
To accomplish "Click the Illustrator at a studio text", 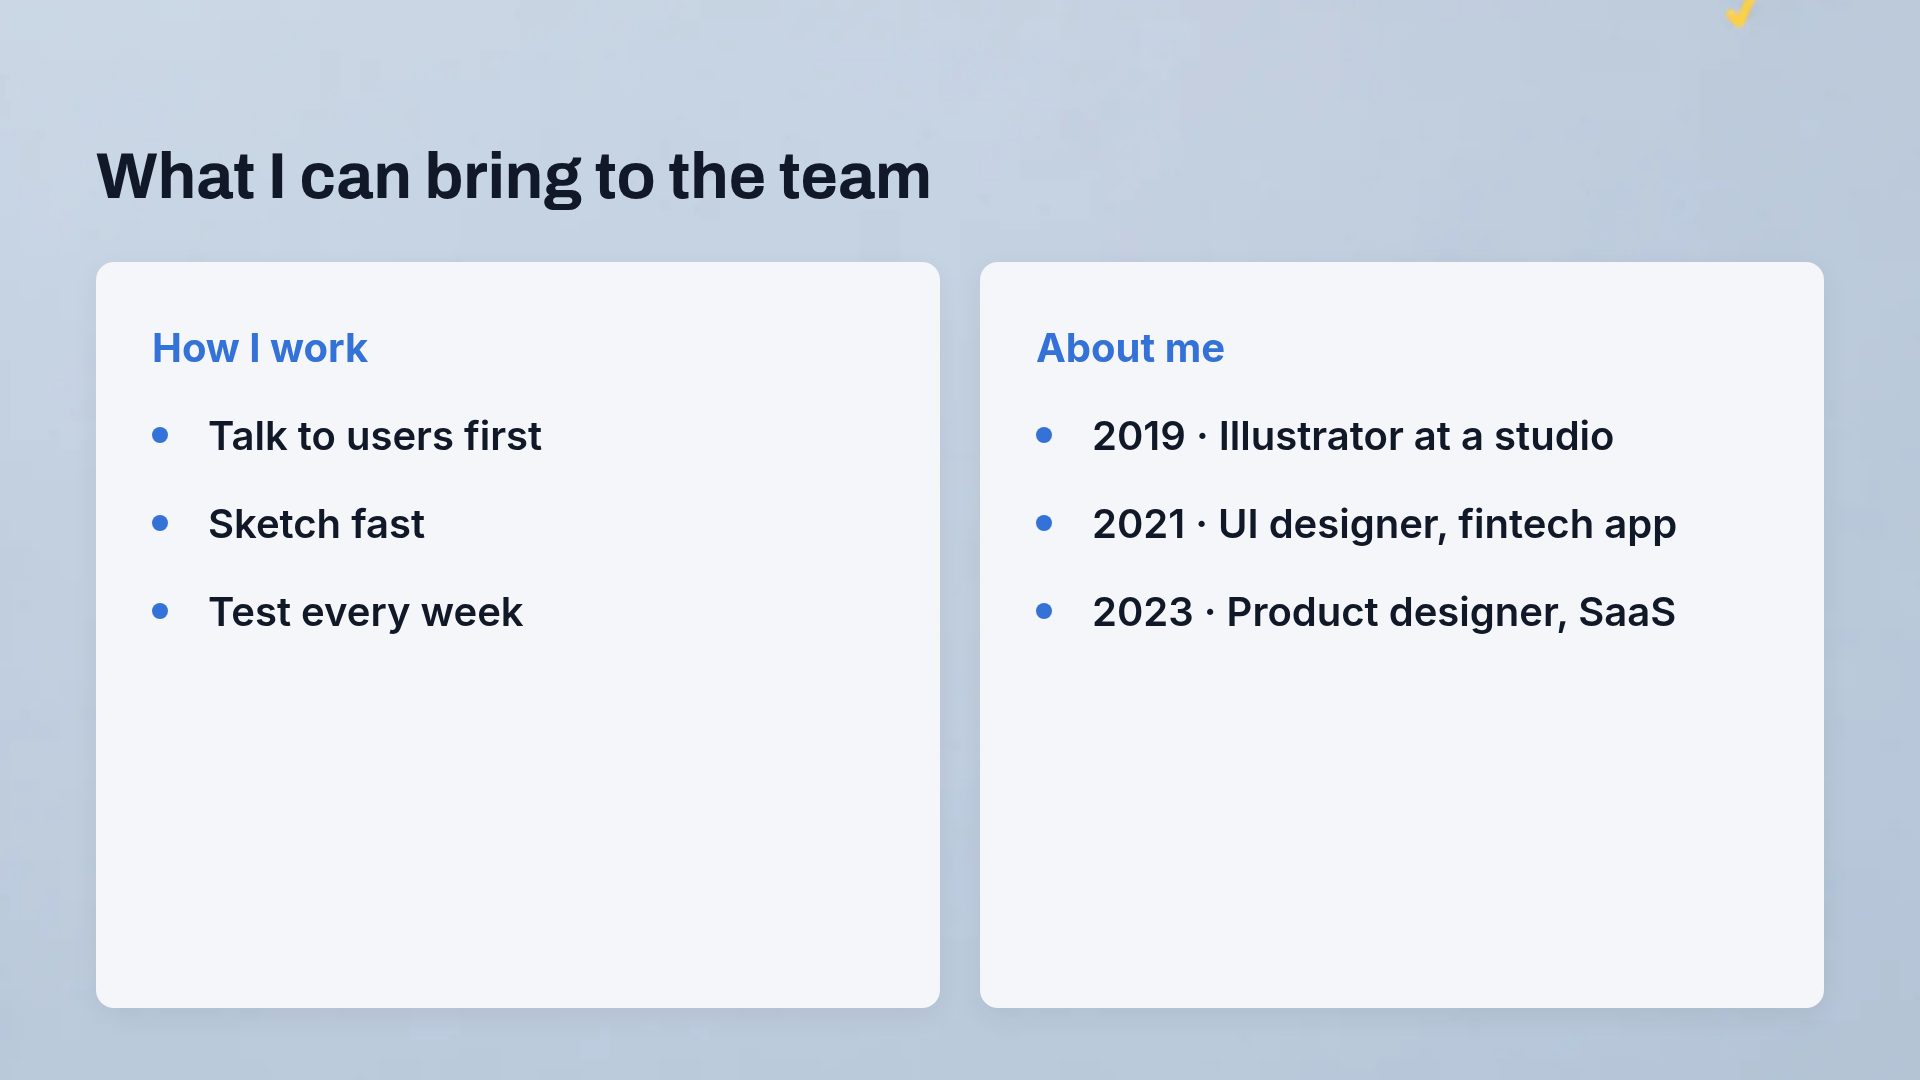I will 1415,436.
